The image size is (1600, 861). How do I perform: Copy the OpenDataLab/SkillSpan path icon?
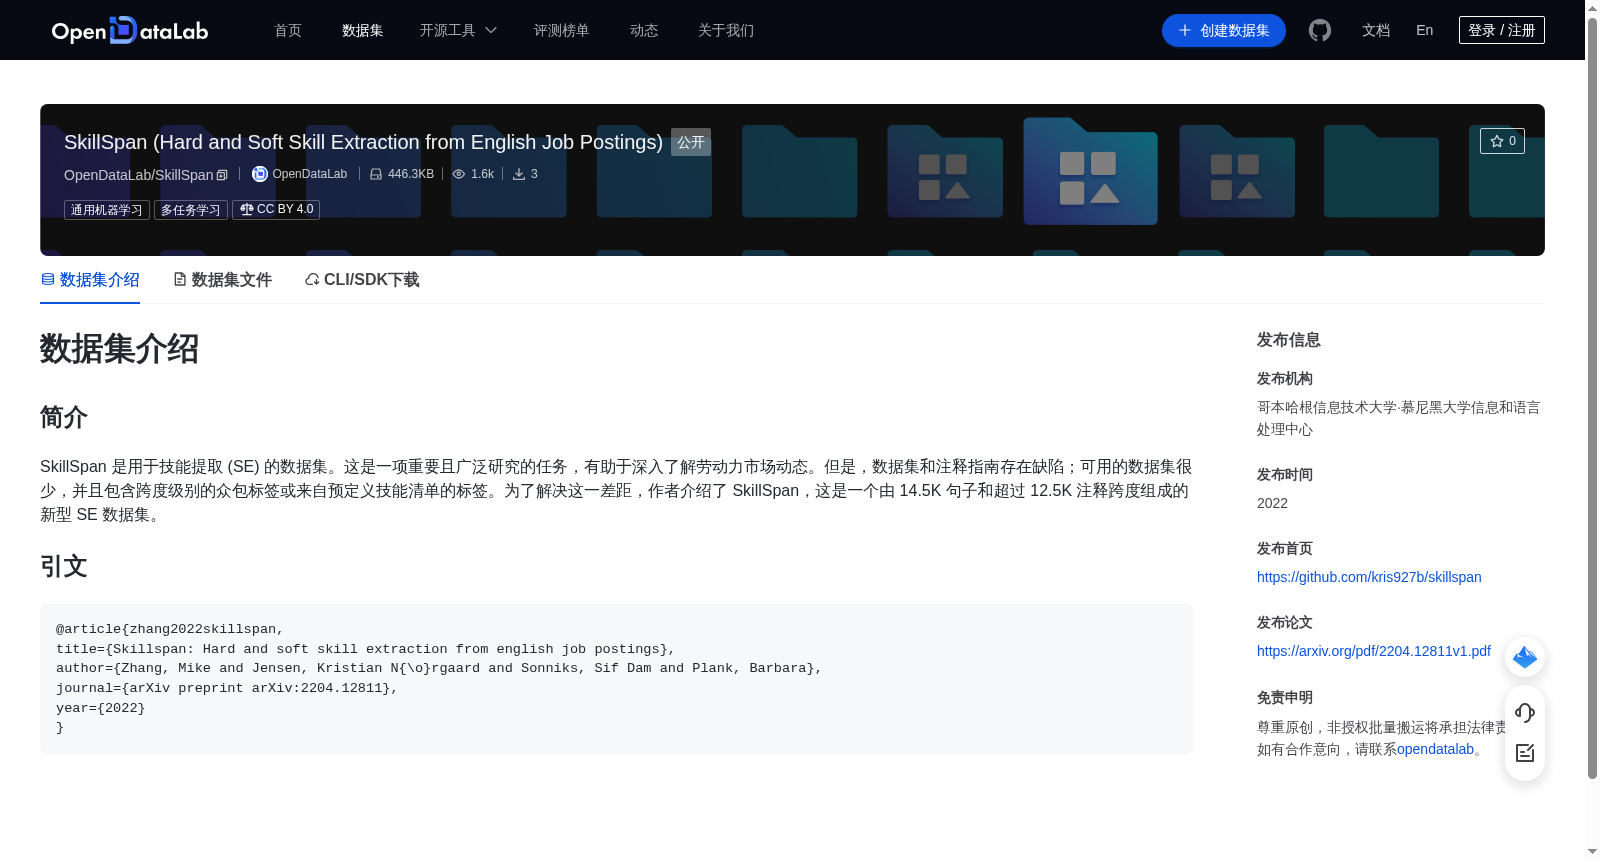point(222,175)
